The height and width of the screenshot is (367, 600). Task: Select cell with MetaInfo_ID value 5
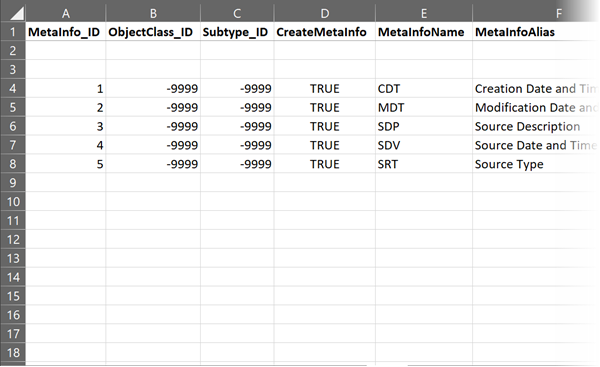[66, 164]
